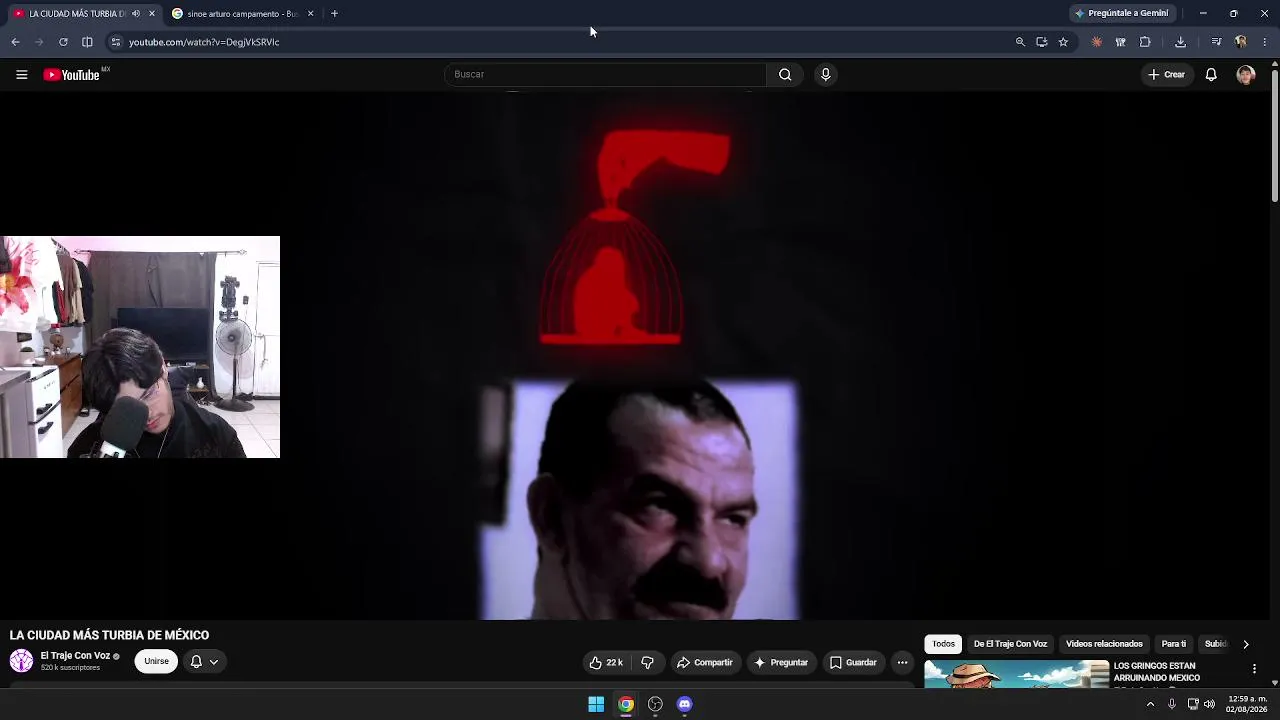Select the Para ti chip
Viewport: 1280px width, 720px height.
pyautogui.click(x=1174, y=644)
